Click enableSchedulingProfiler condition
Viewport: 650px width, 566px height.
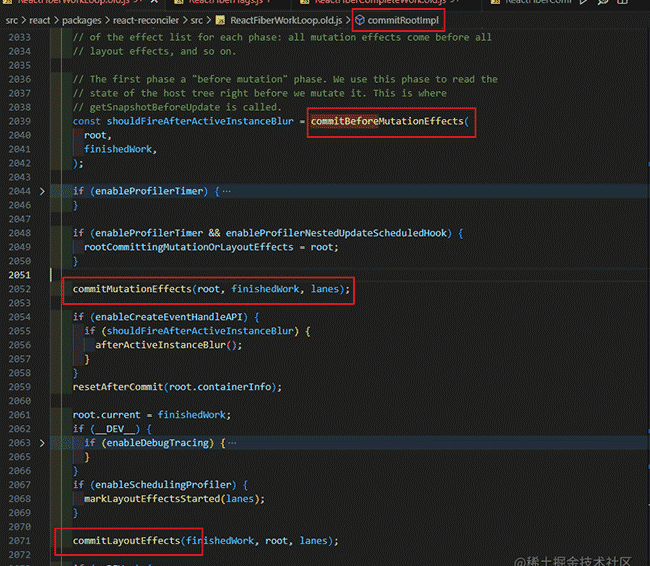coord(163,485)
